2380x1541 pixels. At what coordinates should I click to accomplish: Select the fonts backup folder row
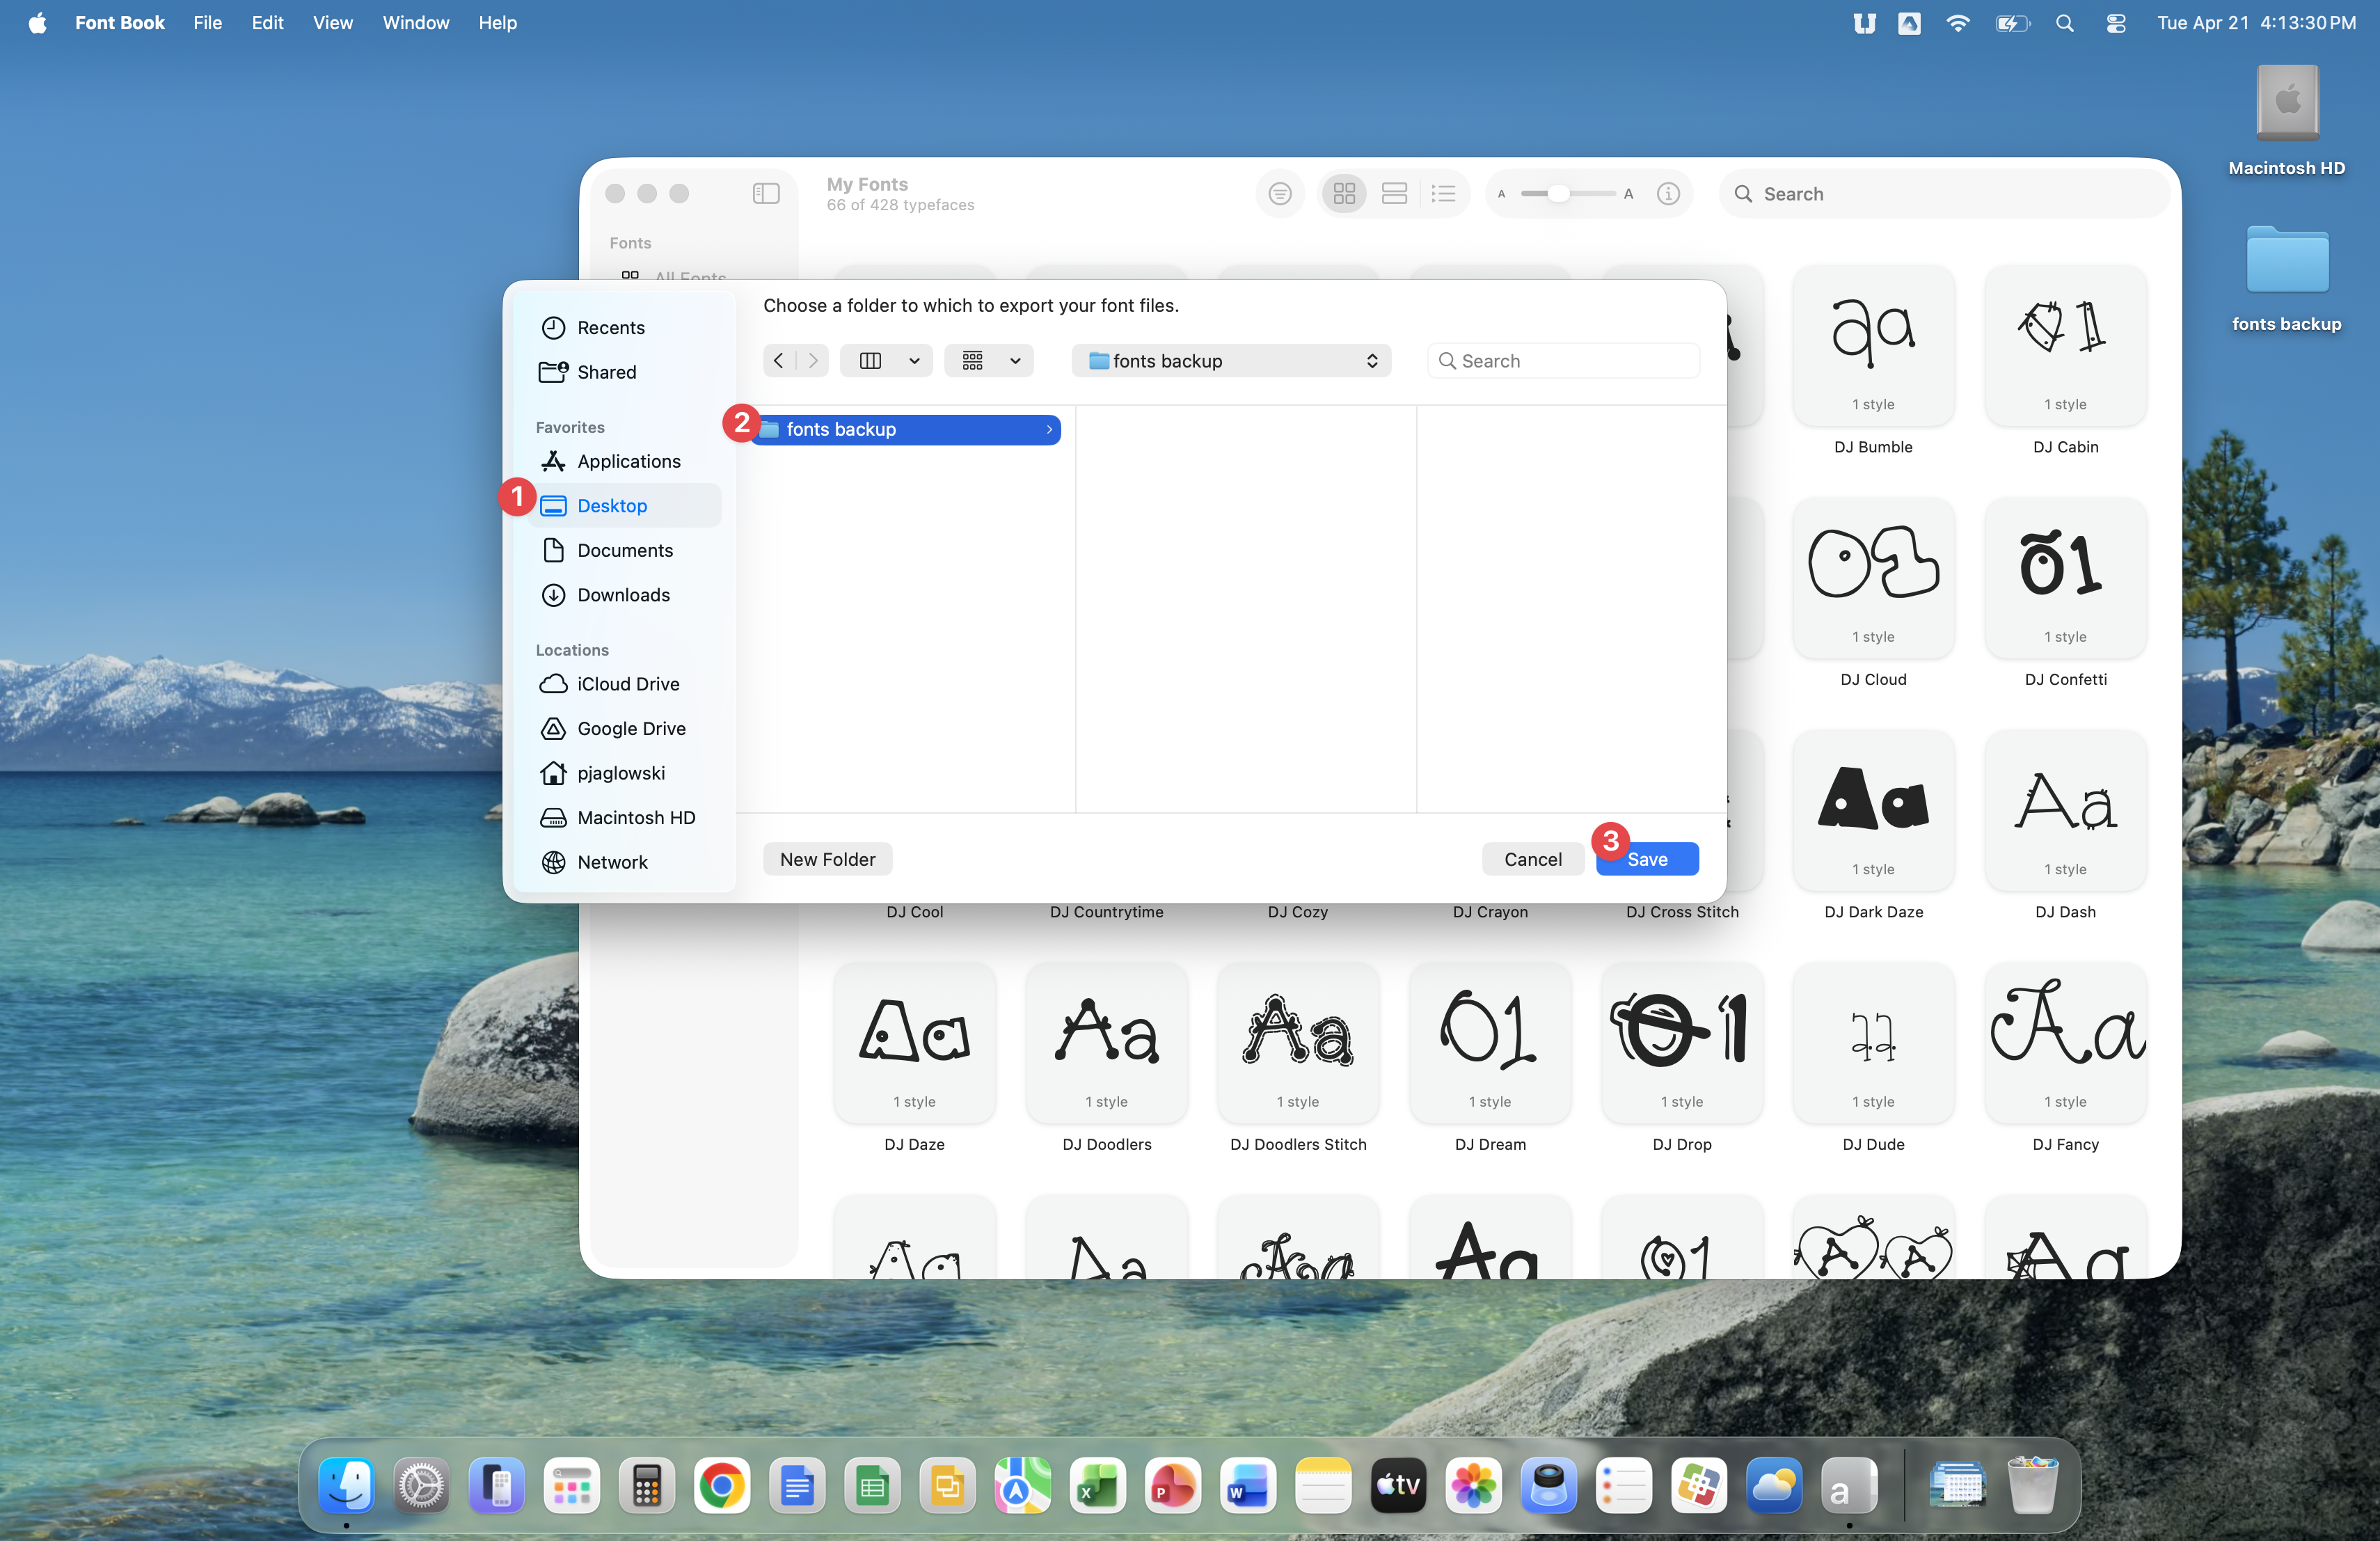pos(906,430)
